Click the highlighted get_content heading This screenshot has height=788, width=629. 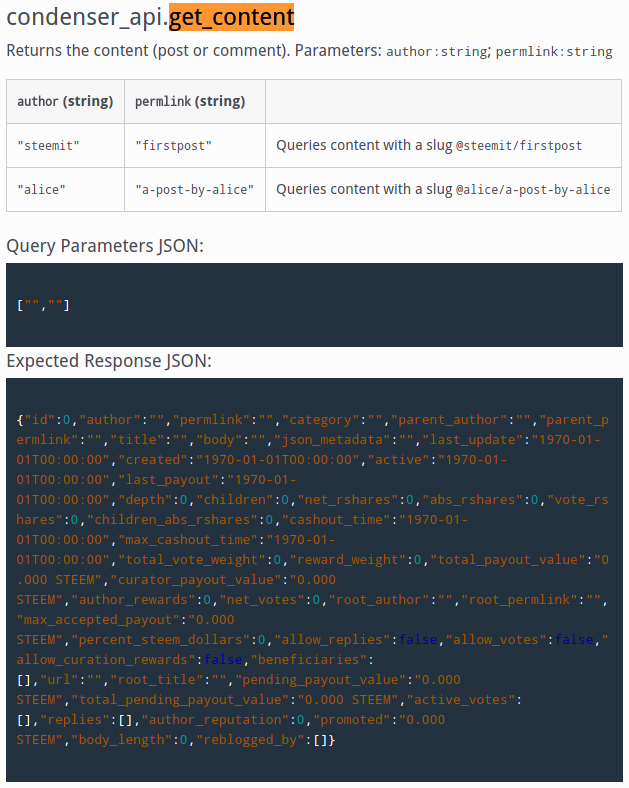pos(231,17)
